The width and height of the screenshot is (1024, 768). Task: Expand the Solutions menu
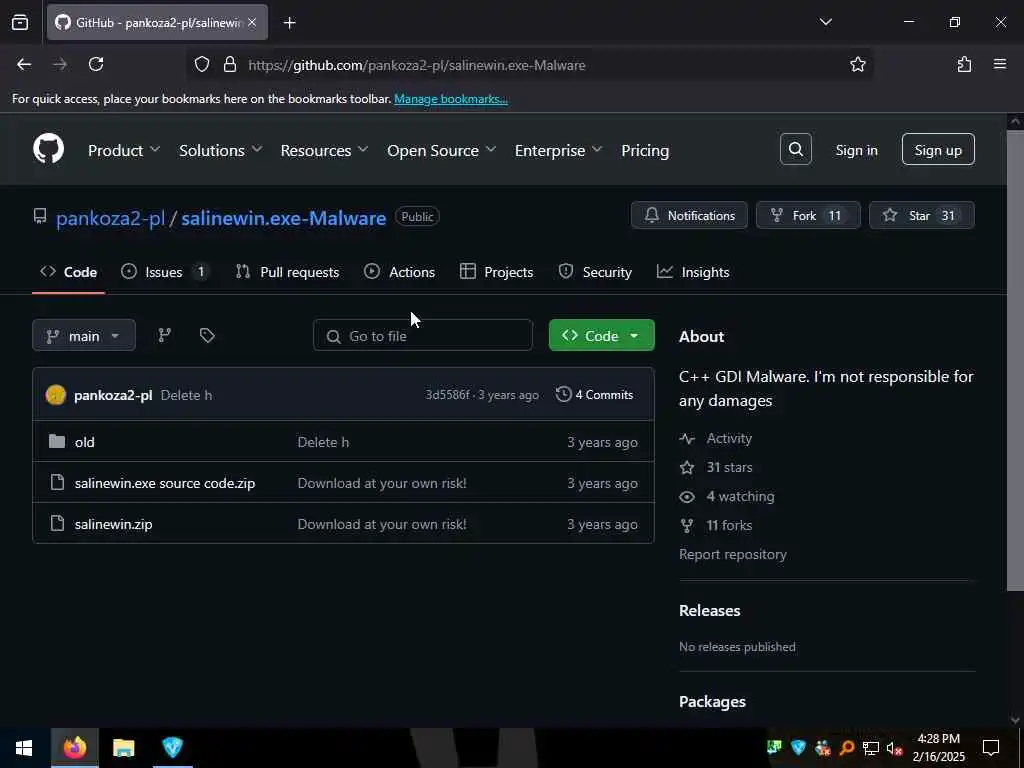tap(220, 150)
